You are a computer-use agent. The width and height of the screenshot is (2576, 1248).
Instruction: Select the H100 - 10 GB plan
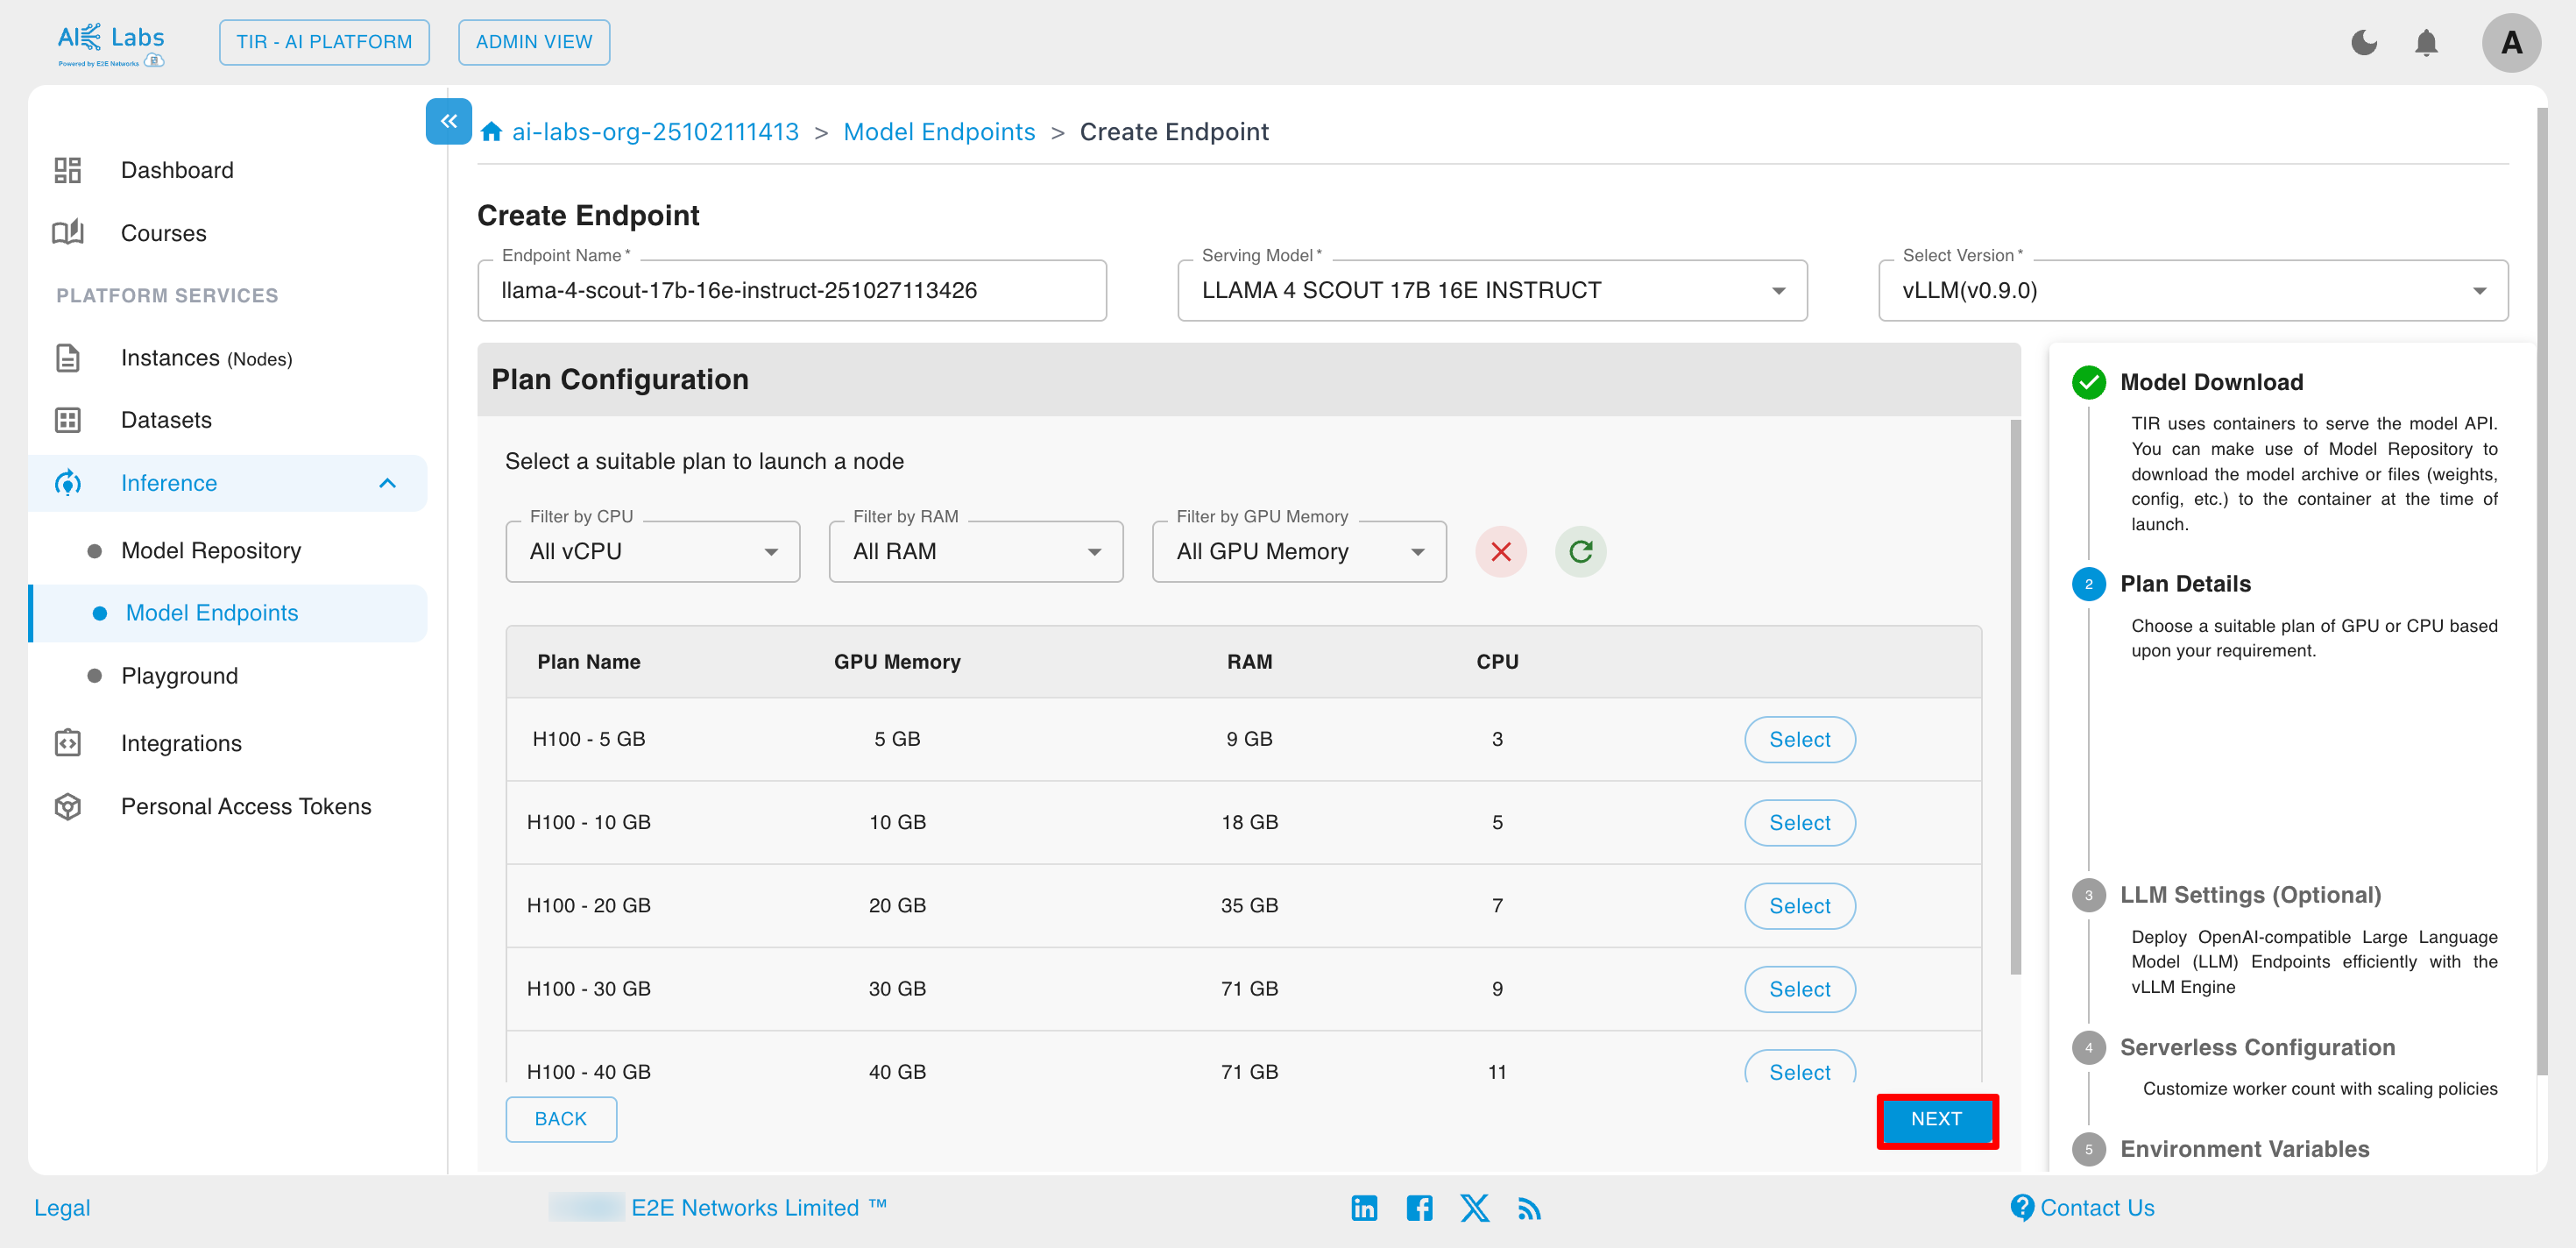1799,822
